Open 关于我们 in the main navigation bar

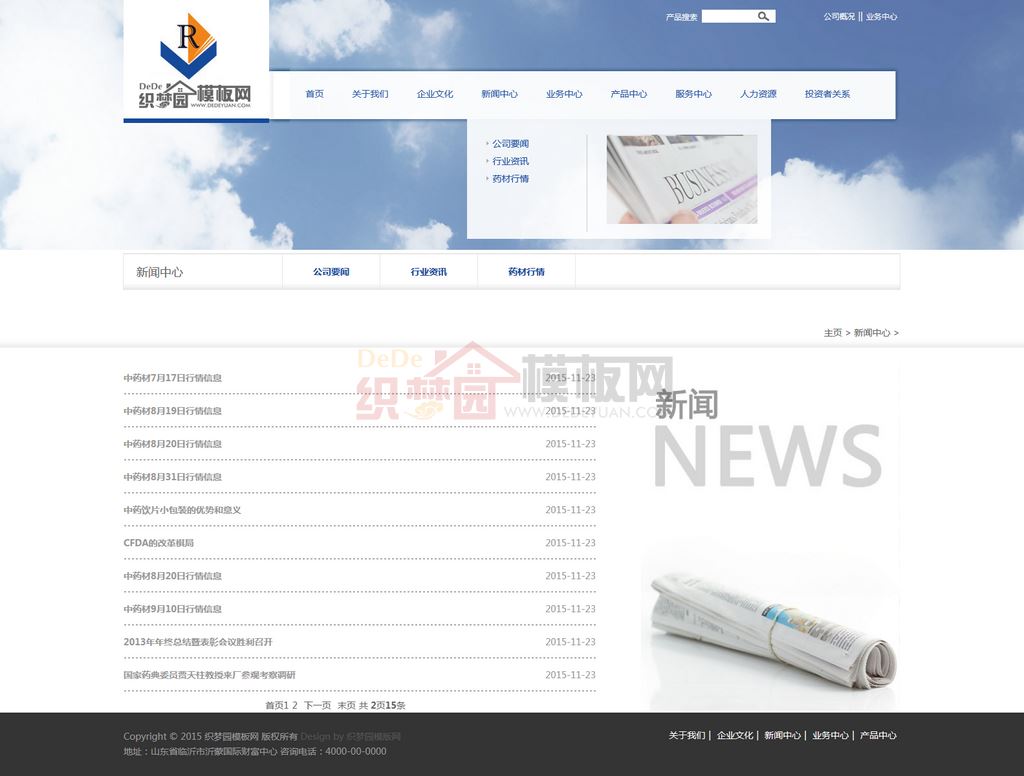(x=370, y=94)
